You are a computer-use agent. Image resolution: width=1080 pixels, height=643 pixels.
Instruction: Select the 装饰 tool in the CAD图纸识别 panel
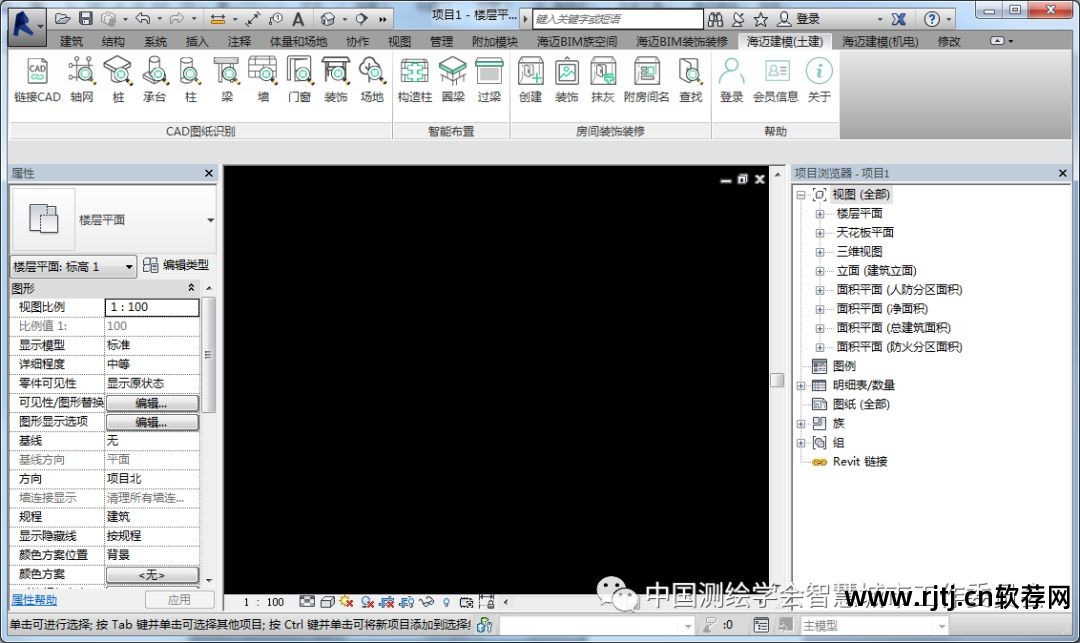[335, 80]
